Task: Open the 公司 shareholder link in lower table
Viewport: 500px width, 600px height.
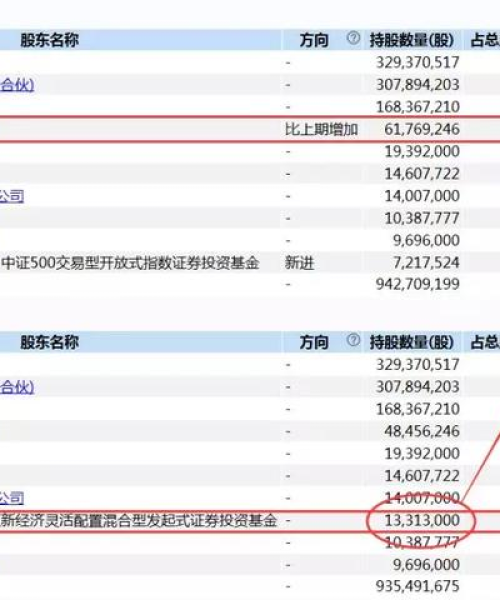Action: pos(12,498)
